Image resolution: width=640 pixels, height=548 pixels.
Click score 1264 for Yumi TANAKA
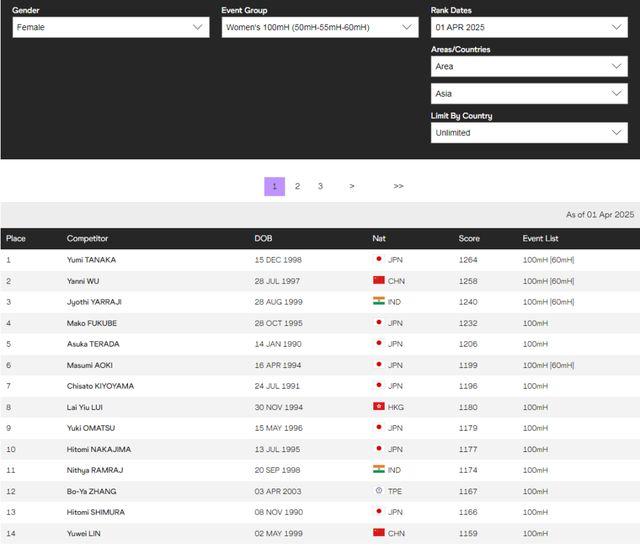pyautogui.click(x=468, y=260)
